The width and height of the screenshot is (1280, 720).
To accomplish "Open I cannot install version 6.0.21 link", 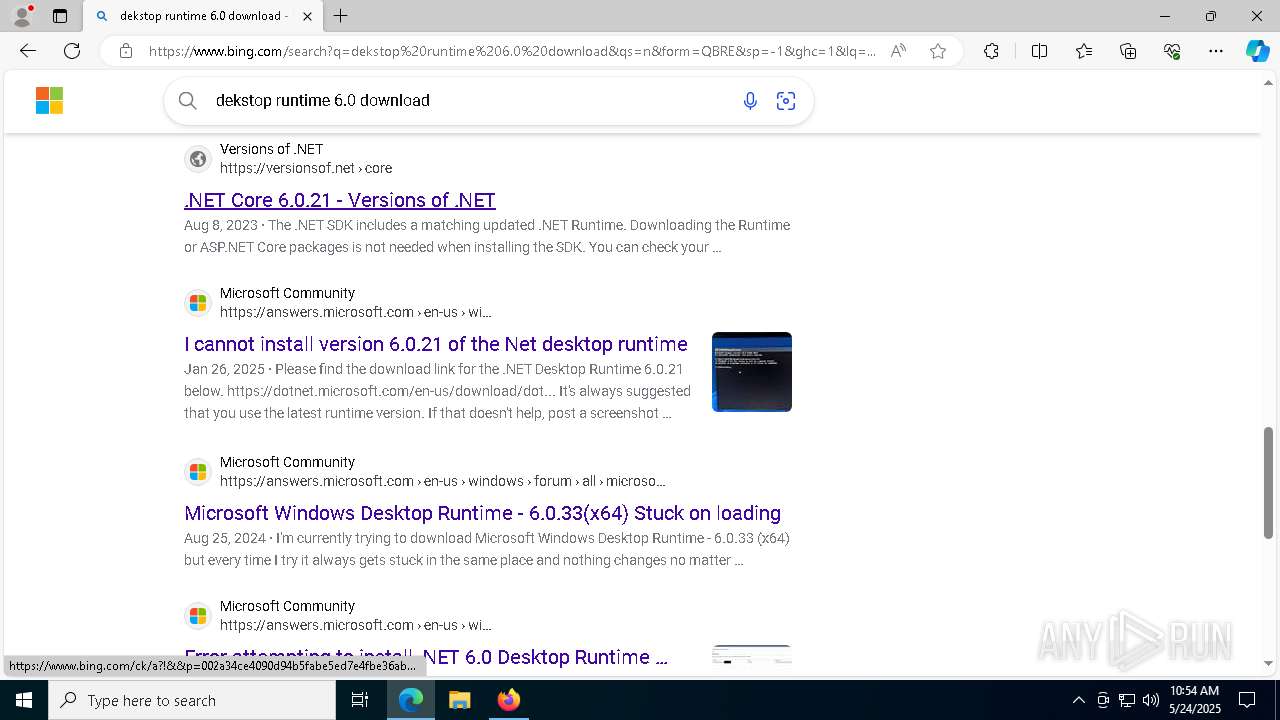I will (436, 344).
